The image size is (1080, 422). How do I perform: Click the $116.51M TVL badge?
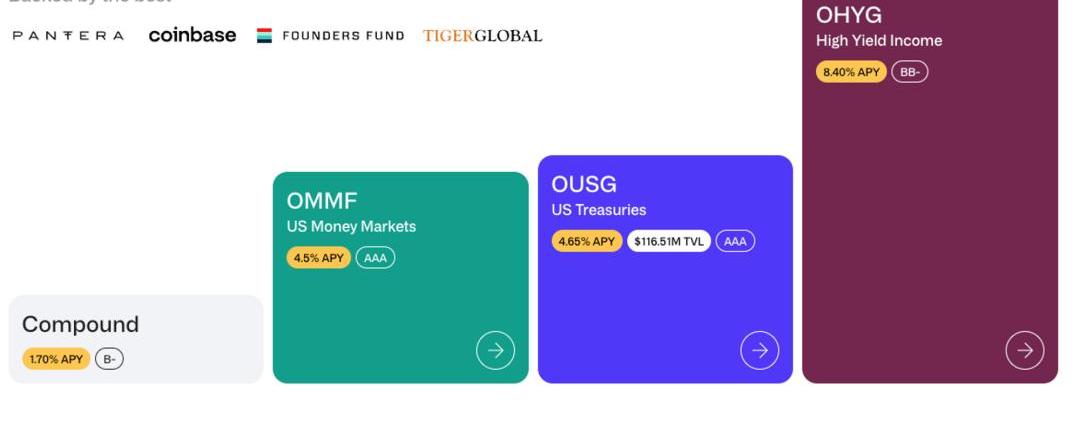click(x=668, y=241)
